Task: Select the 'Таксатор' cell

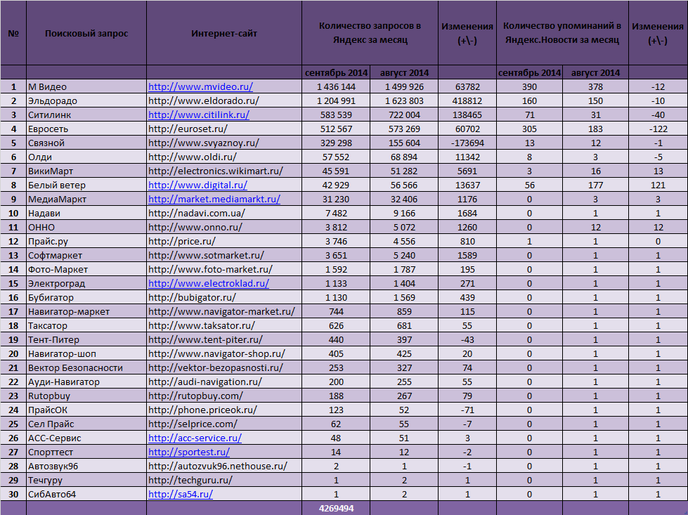Action: [86, 325]
